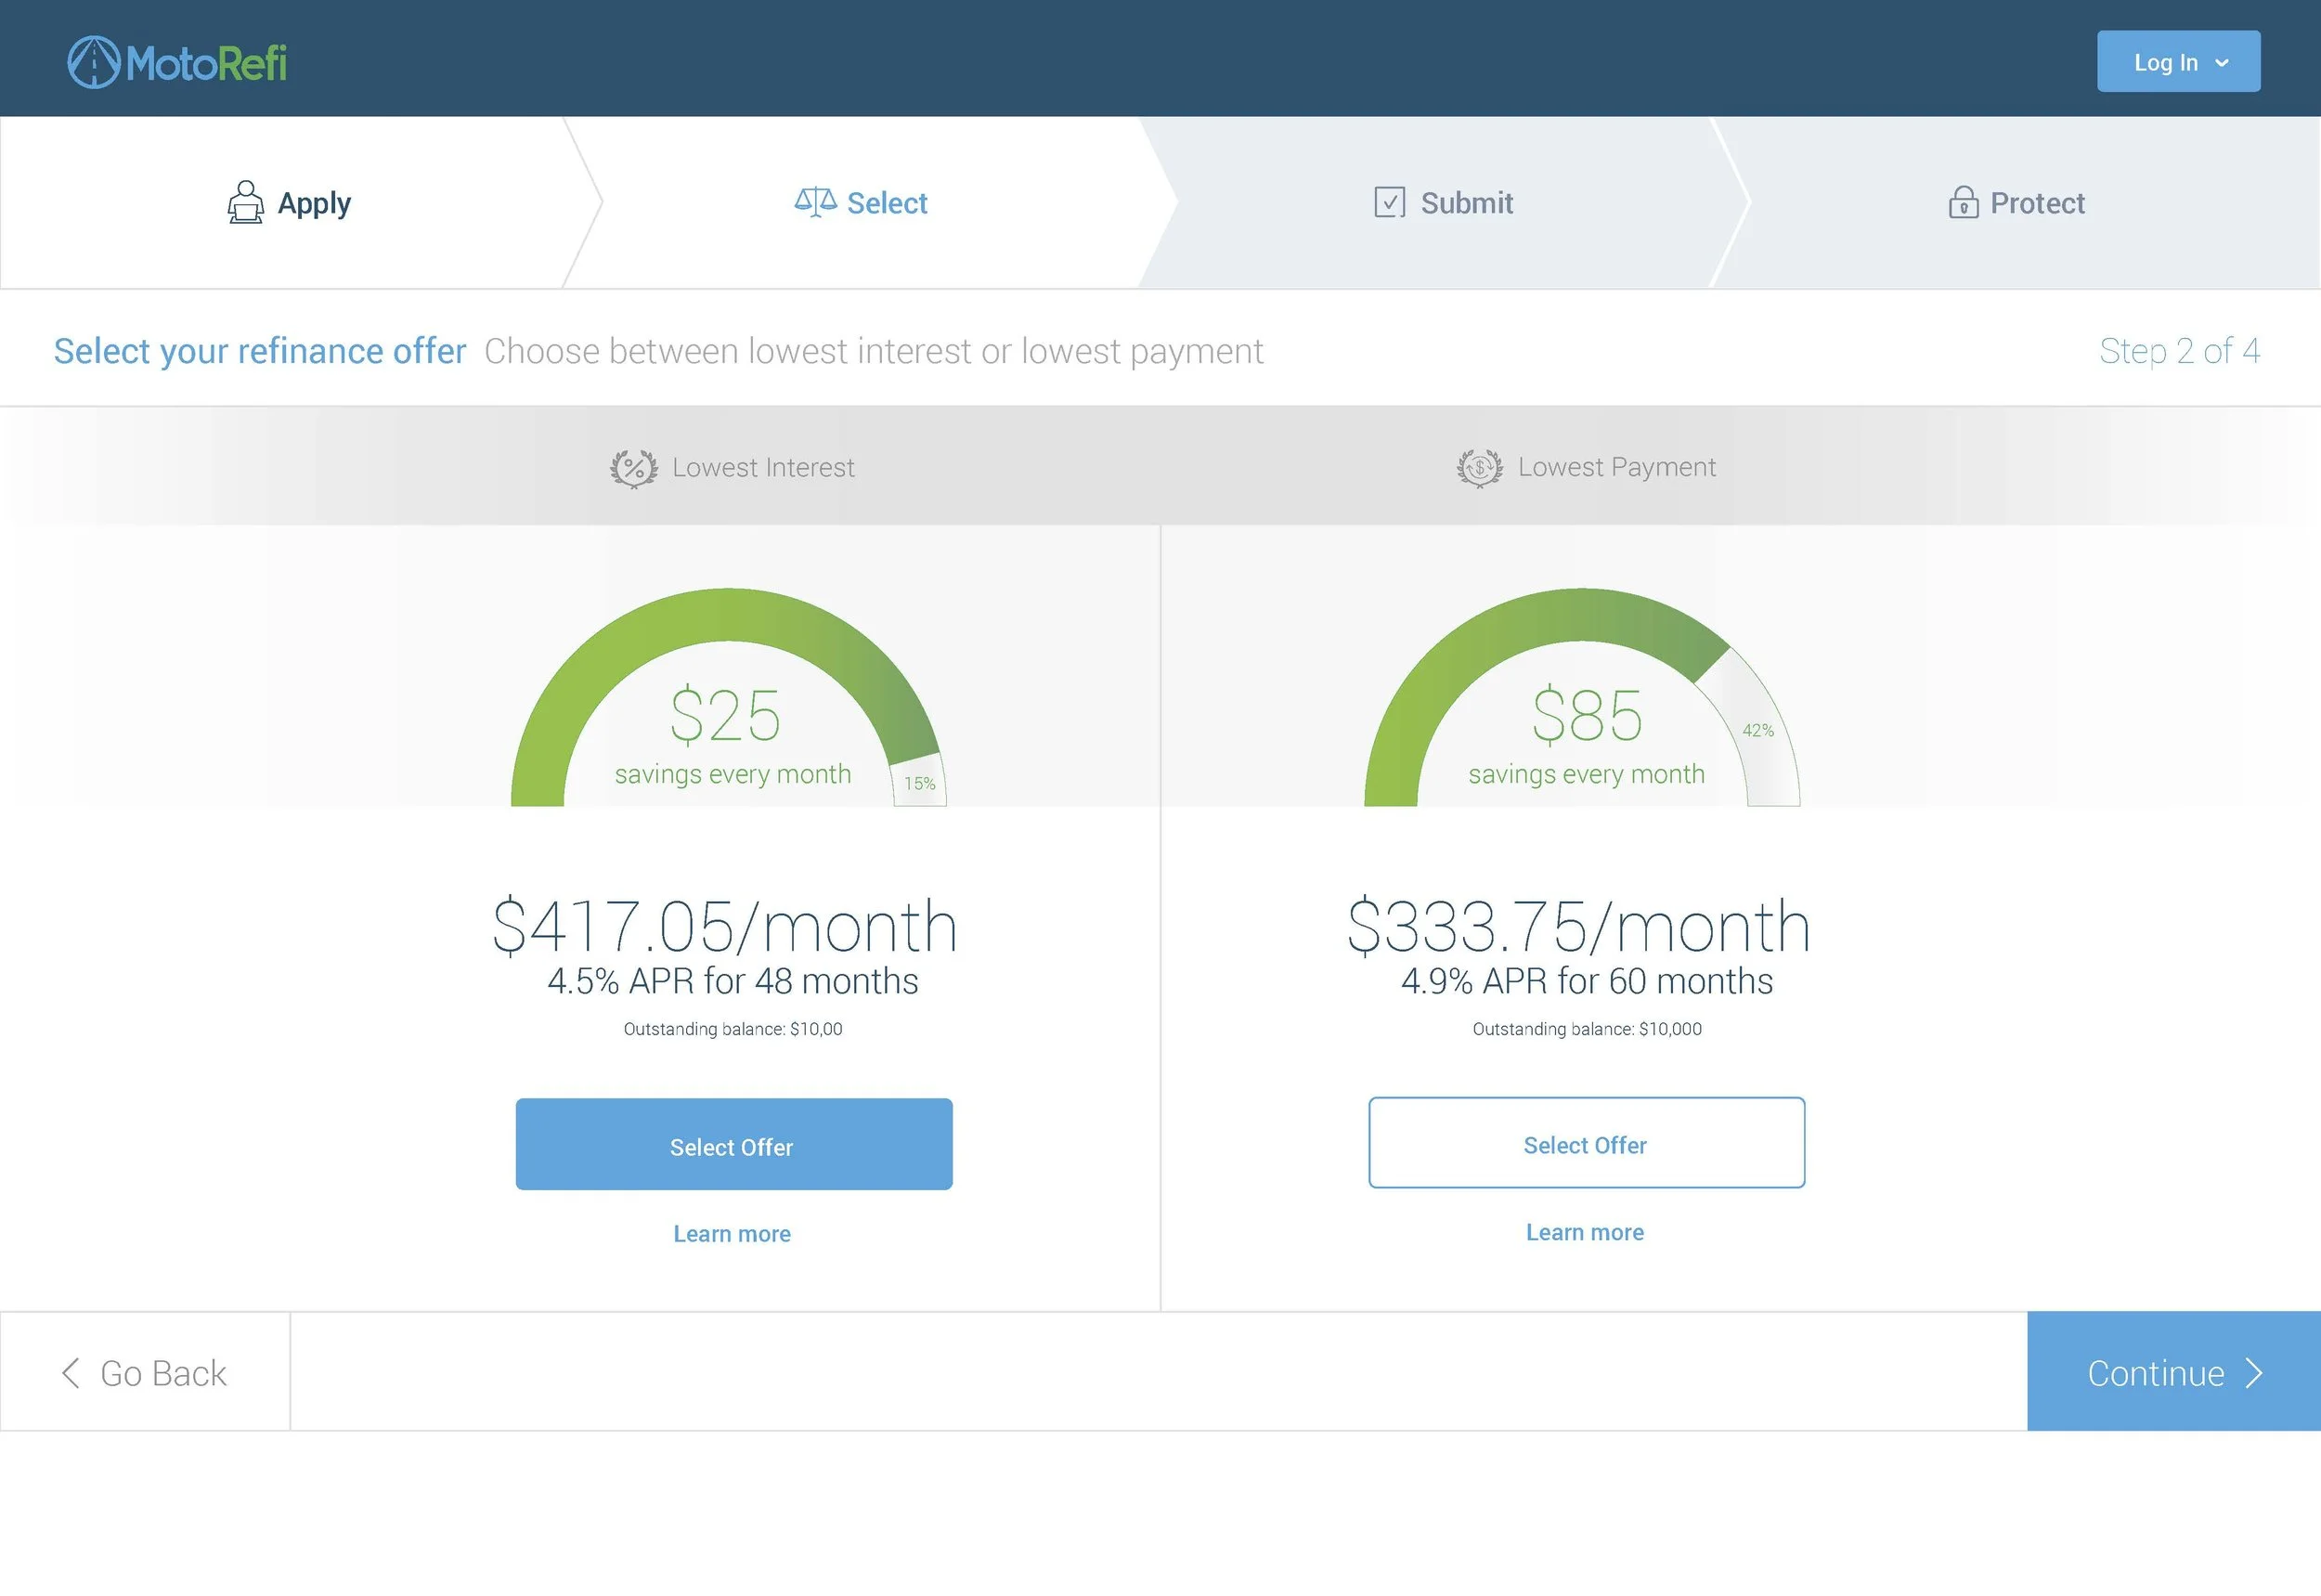Open Learn more under the Lowest Interest offer
The height and width of the screenshot is (1596, 2321).
click(732, 1233)
